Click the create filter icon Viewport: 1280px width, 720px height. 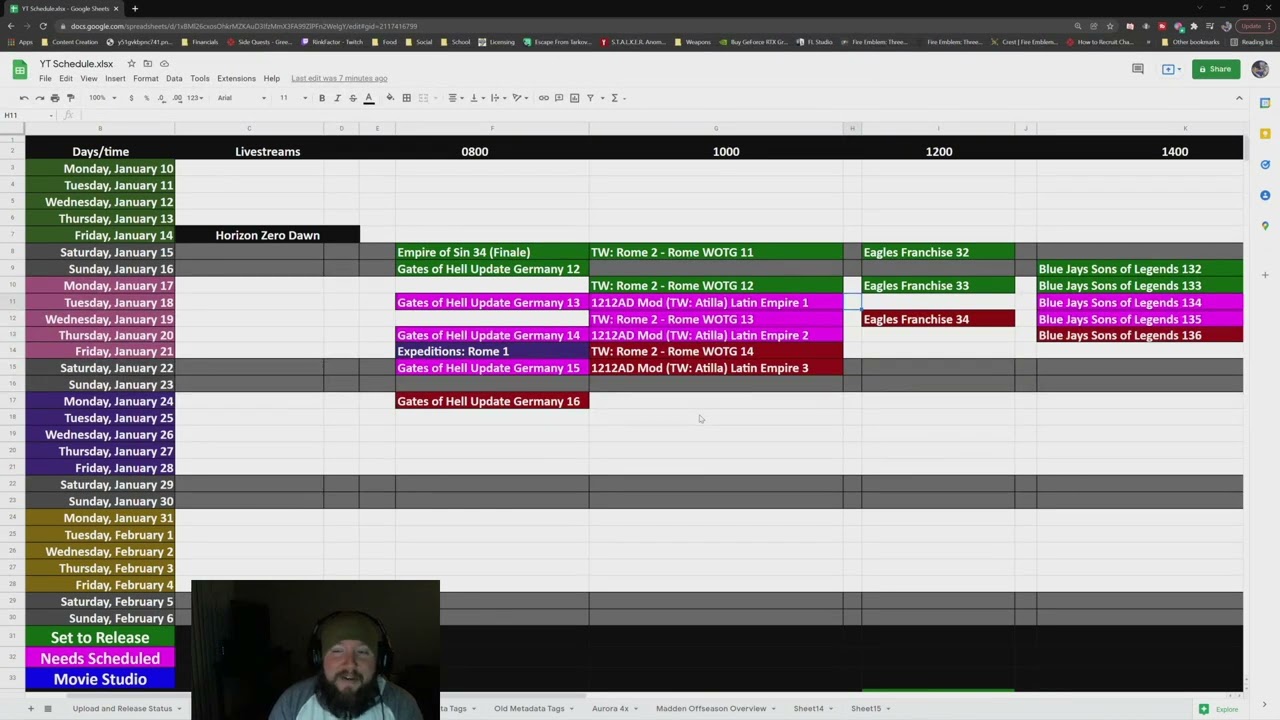pos(590,98)
